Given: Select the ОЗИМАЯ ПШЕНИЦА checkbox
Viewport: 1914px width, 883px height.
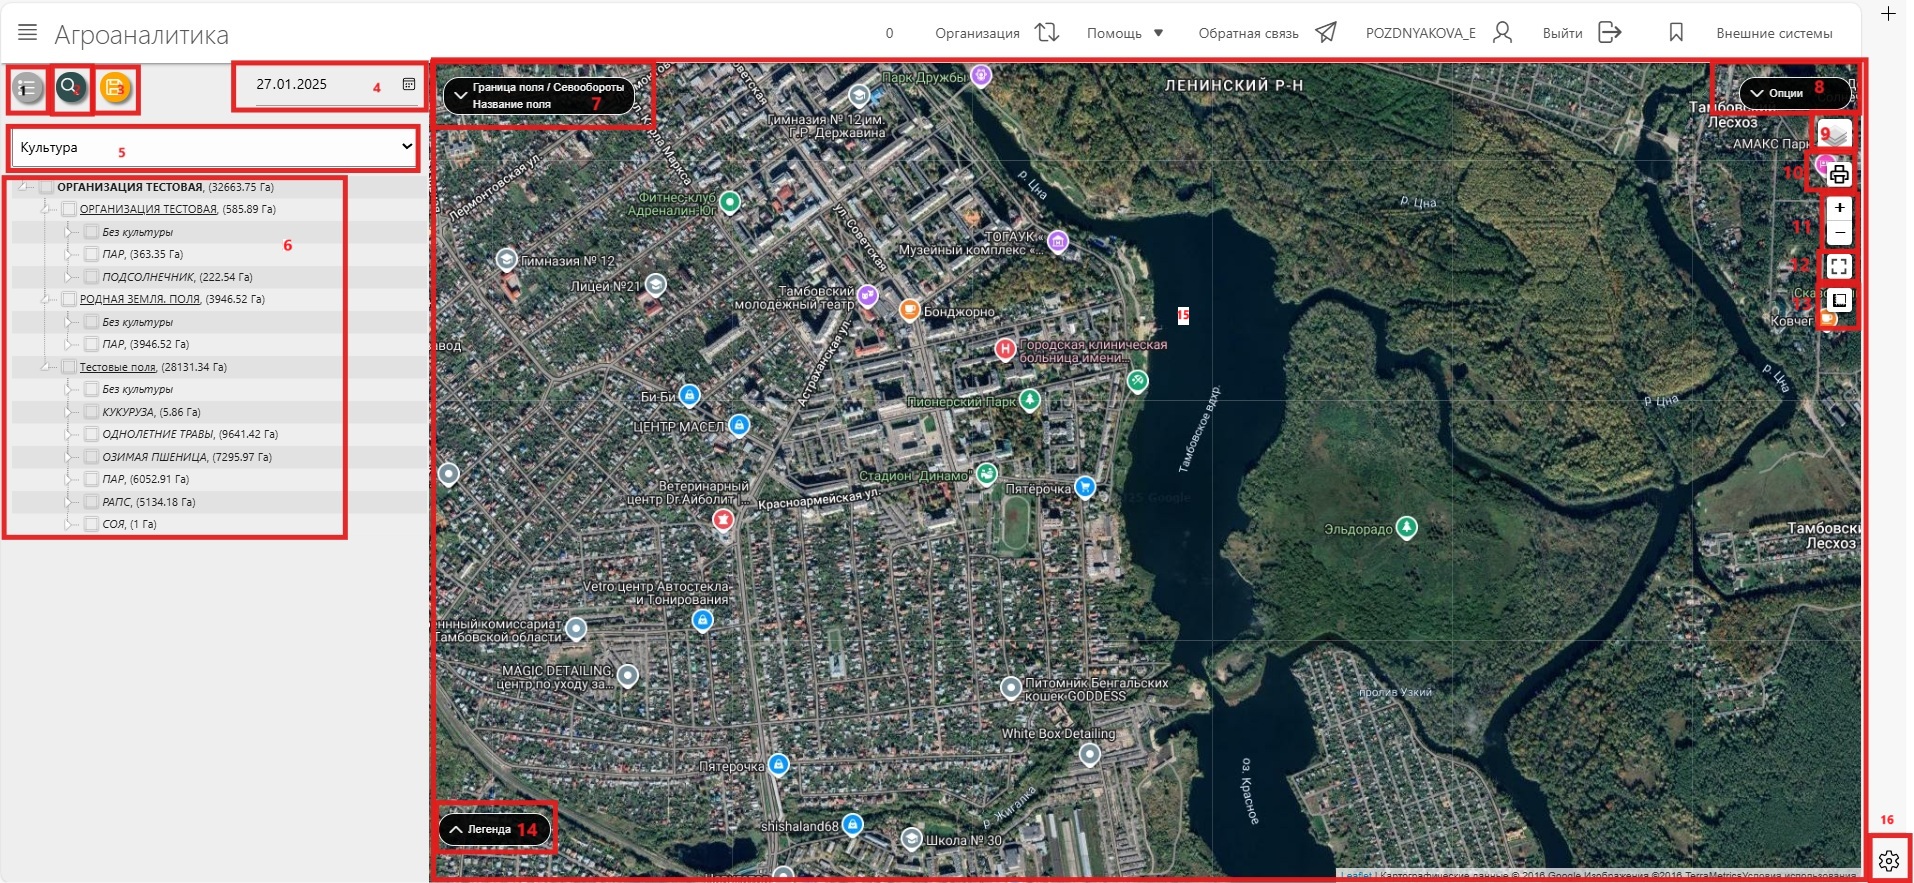Looking at the screenshot, I should point(91,457).
